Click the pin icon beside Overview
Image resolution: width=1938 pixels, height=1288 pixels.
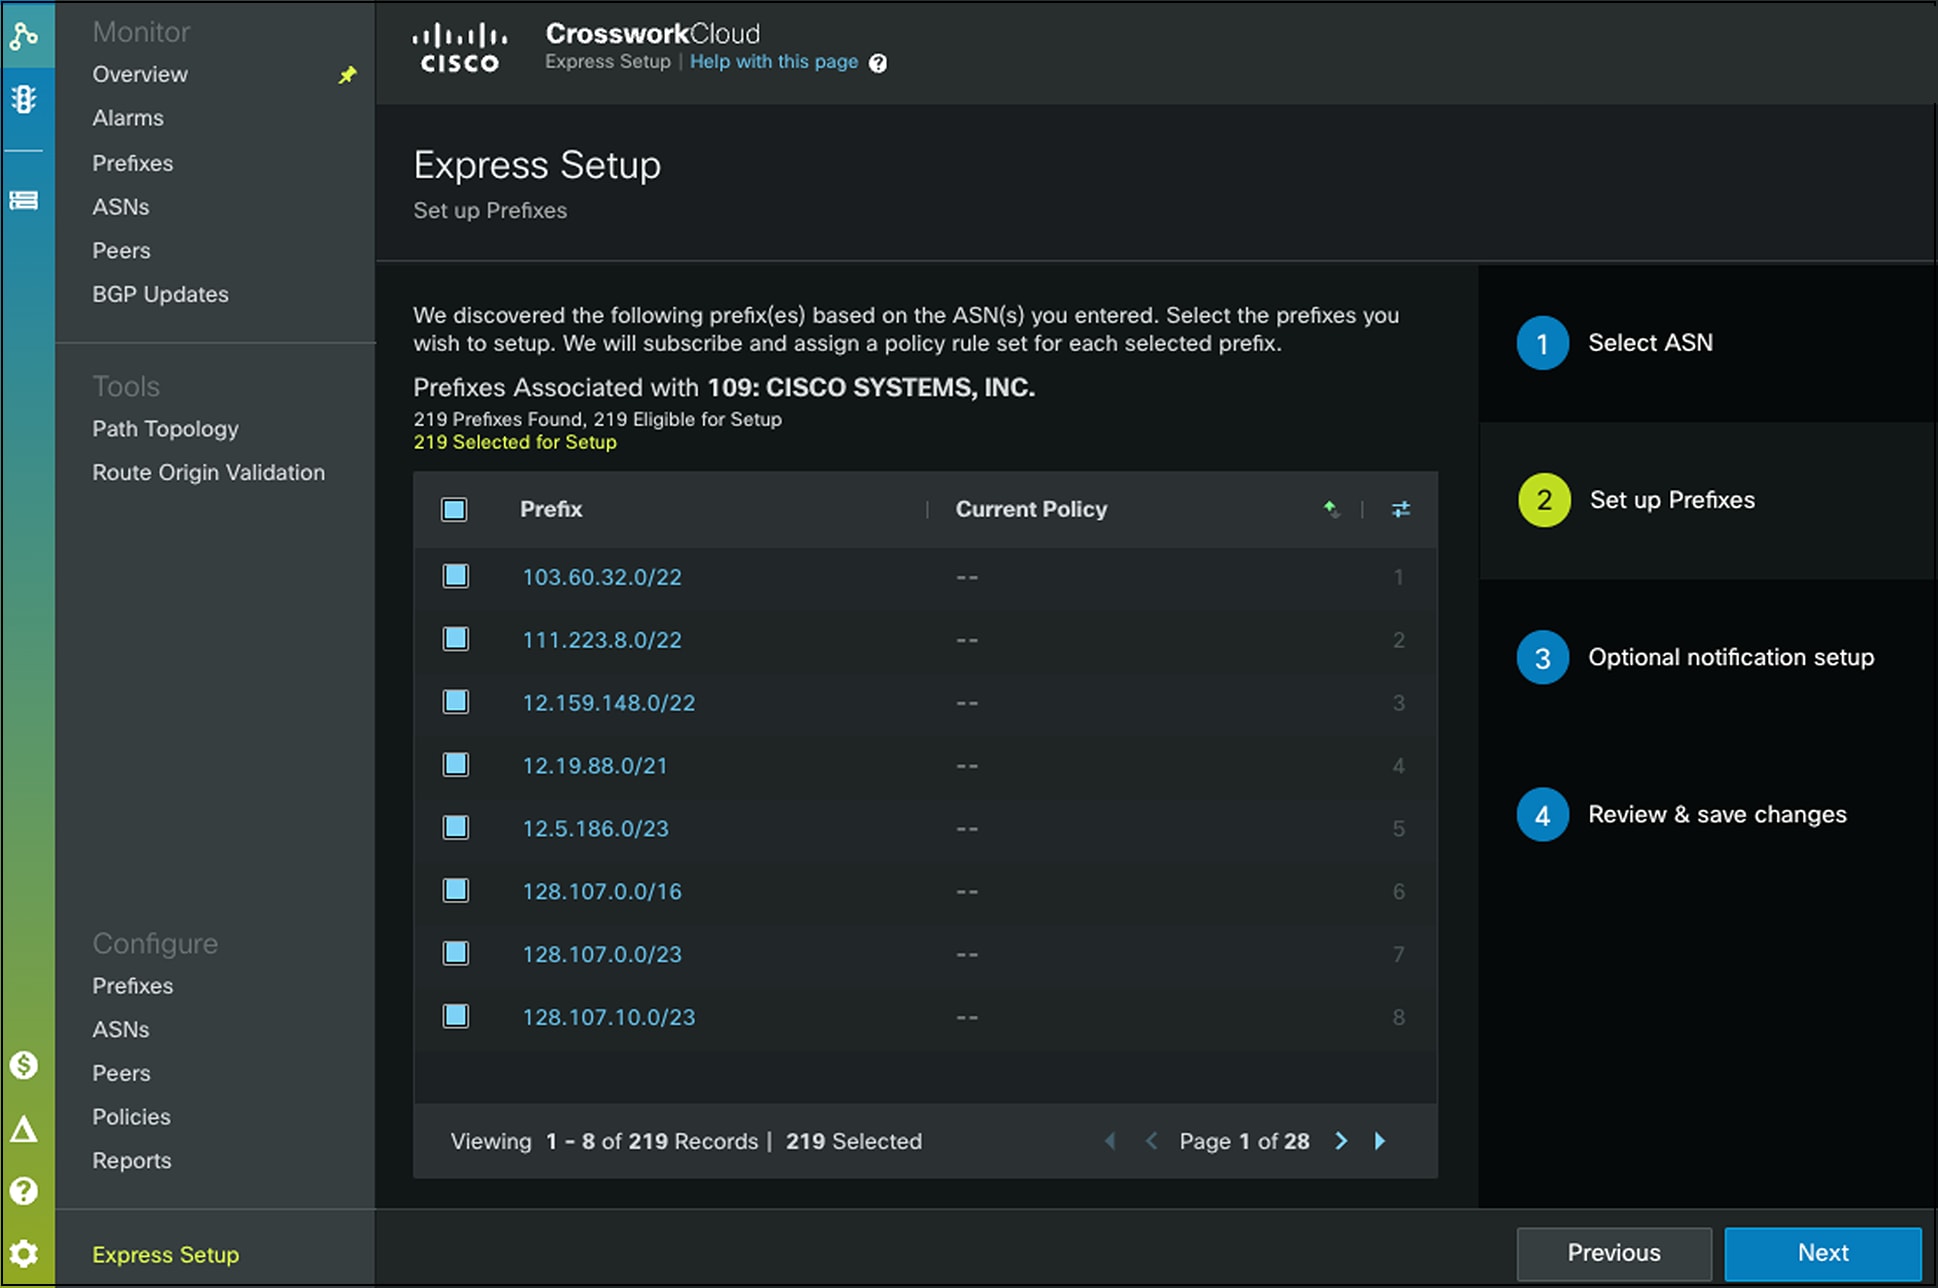point(347,75)
